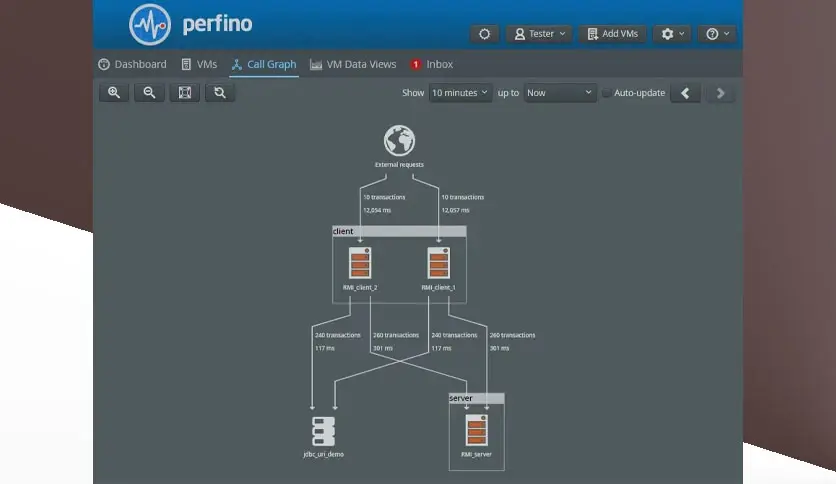
Task: Click the zoom out magnifier icon
Action: click(149, 93)
